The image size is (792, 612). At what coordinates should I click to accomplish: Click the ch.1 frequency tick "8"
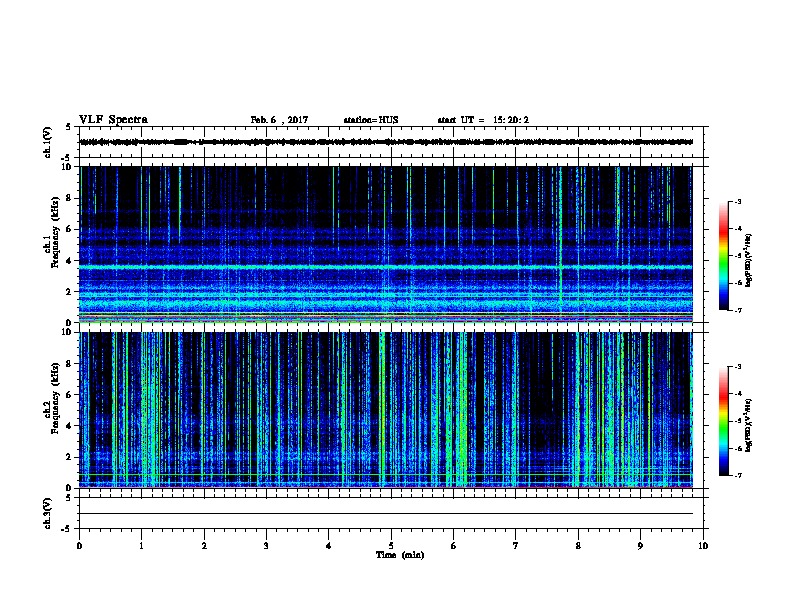[x=69, y=198]
